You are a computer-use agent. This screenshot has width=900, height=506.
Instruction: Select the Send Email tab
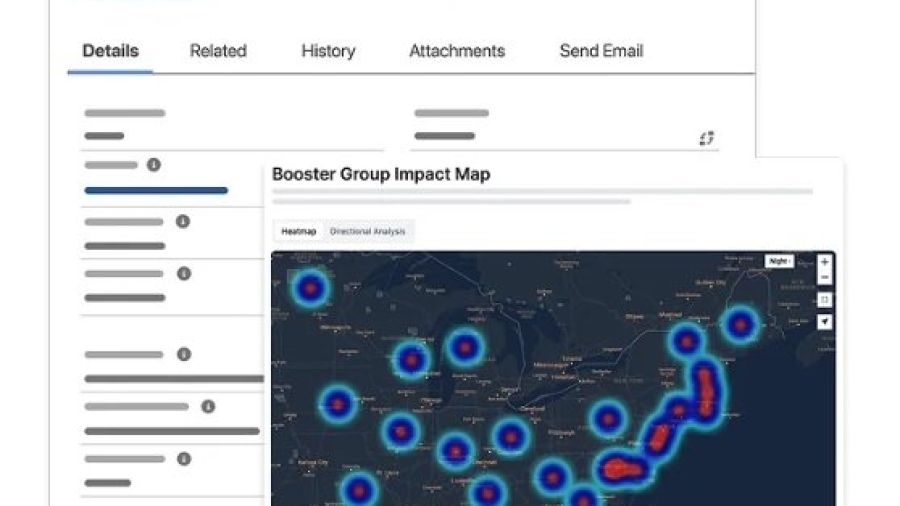click(x=601, y=51)
